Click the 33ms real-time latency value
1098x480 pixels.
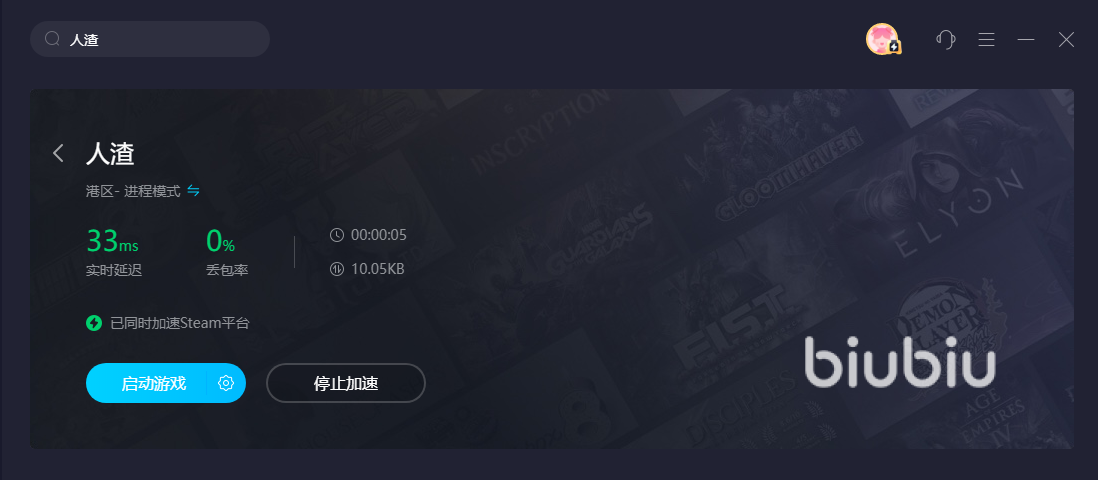[x=112, y=241]
